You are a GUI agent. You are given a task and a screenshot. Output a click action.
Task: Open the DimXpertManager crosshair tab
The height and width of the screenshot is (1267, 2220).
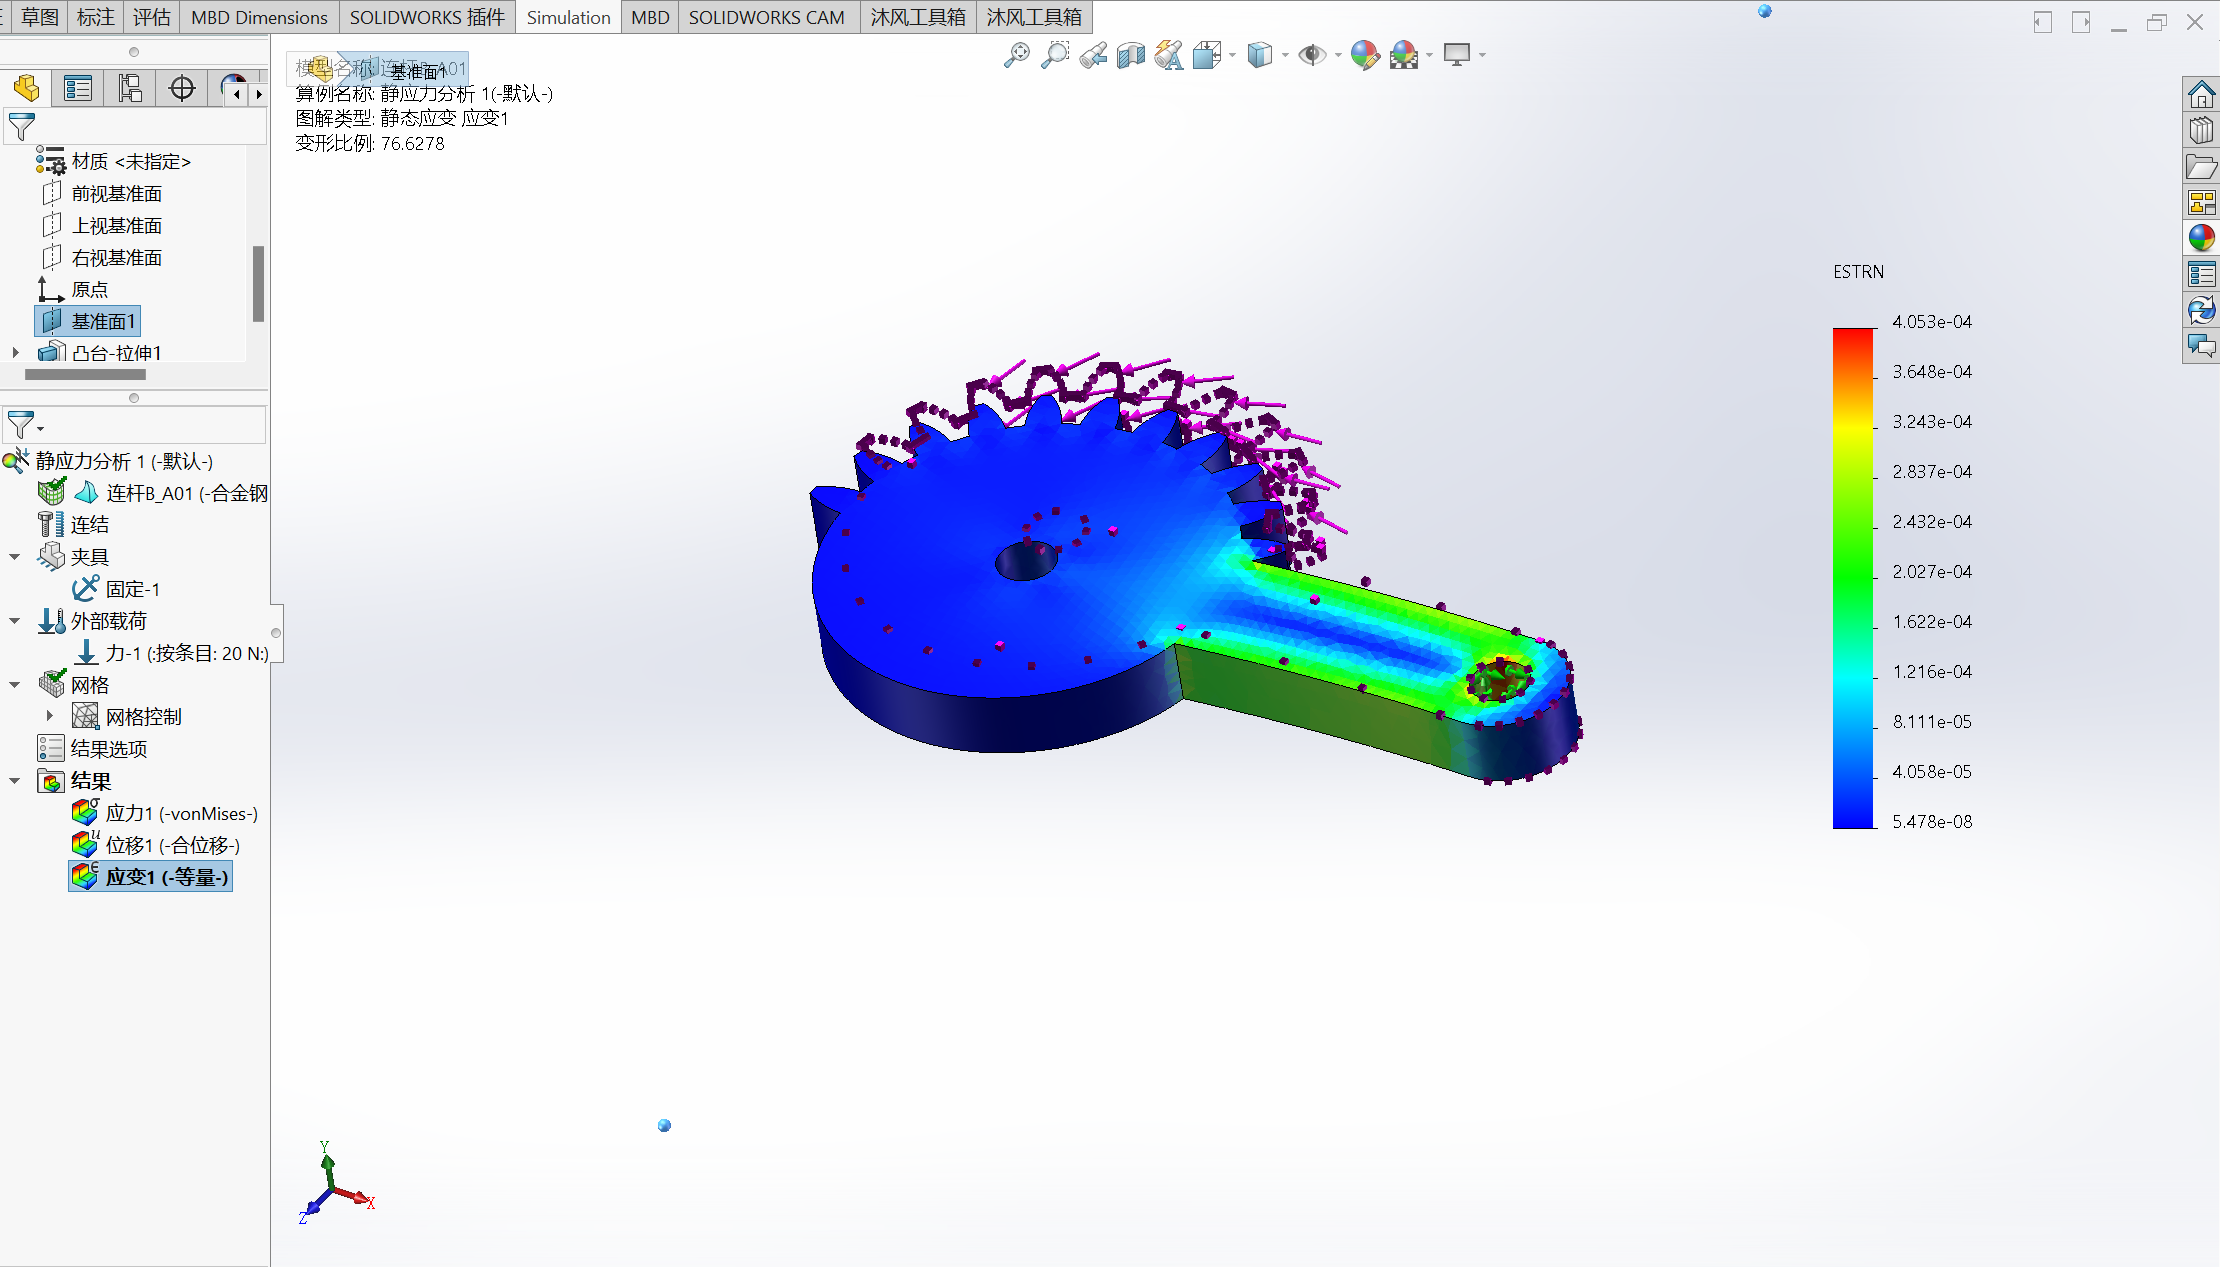[x=182, y=89]
